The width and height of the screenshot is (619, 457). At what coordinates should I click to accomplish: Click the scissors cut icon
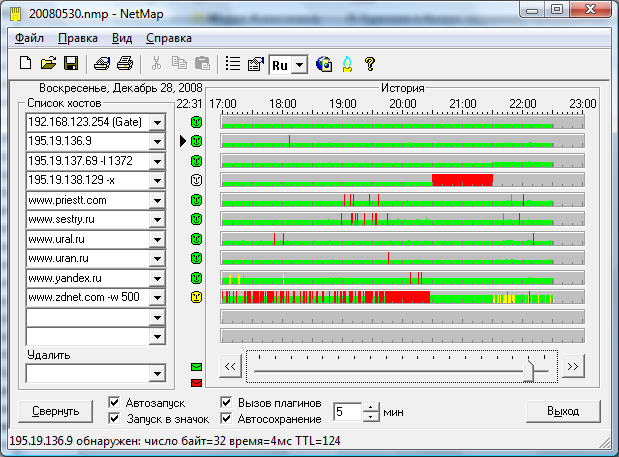point(156,63)
